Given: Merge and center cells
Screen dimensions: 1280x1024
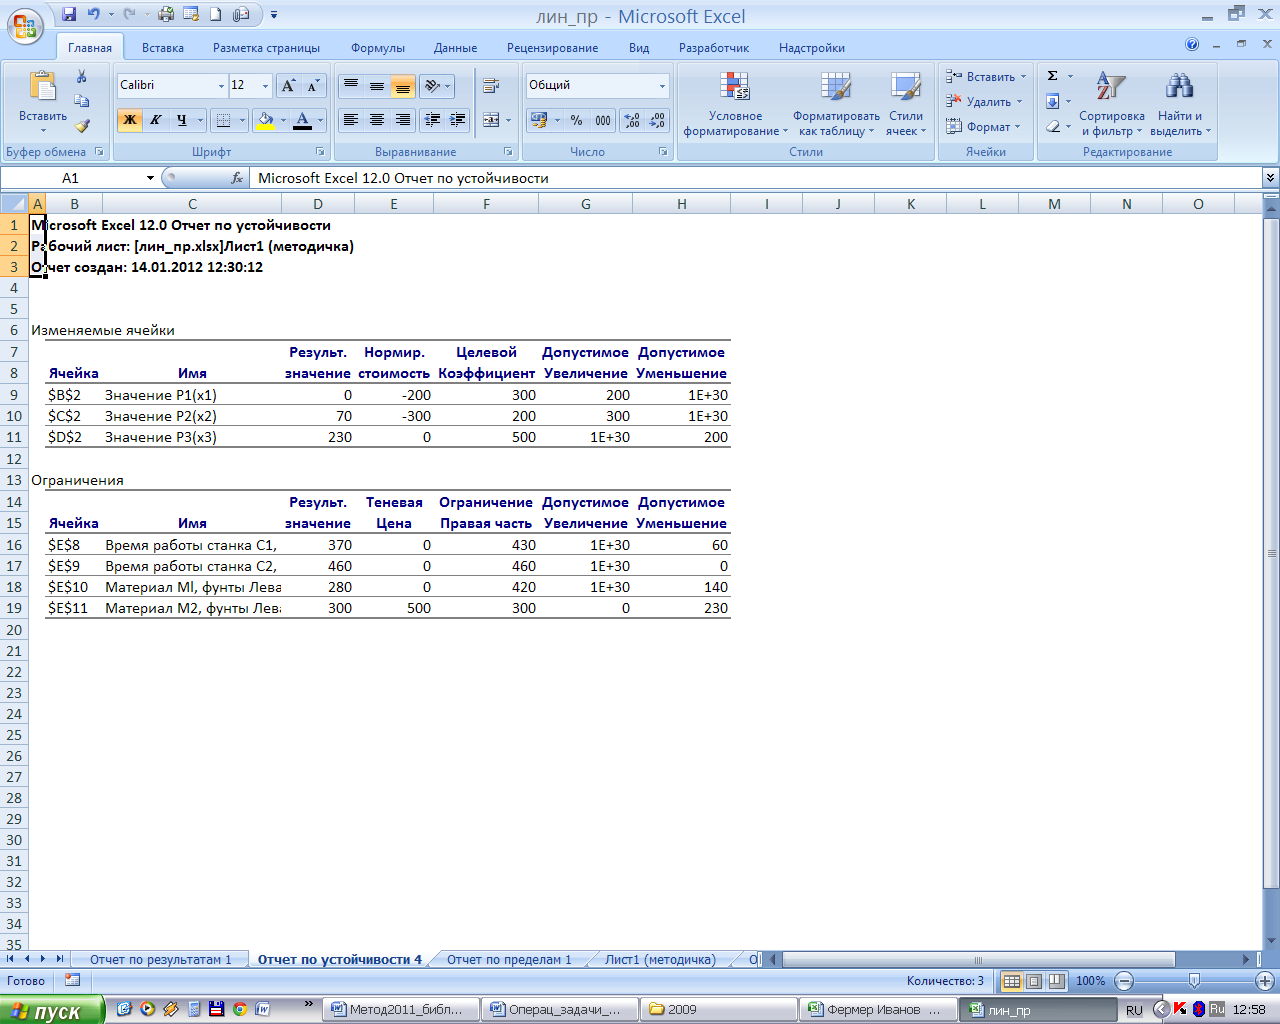Looking at the screenshot, I should [x=491, y=120].
